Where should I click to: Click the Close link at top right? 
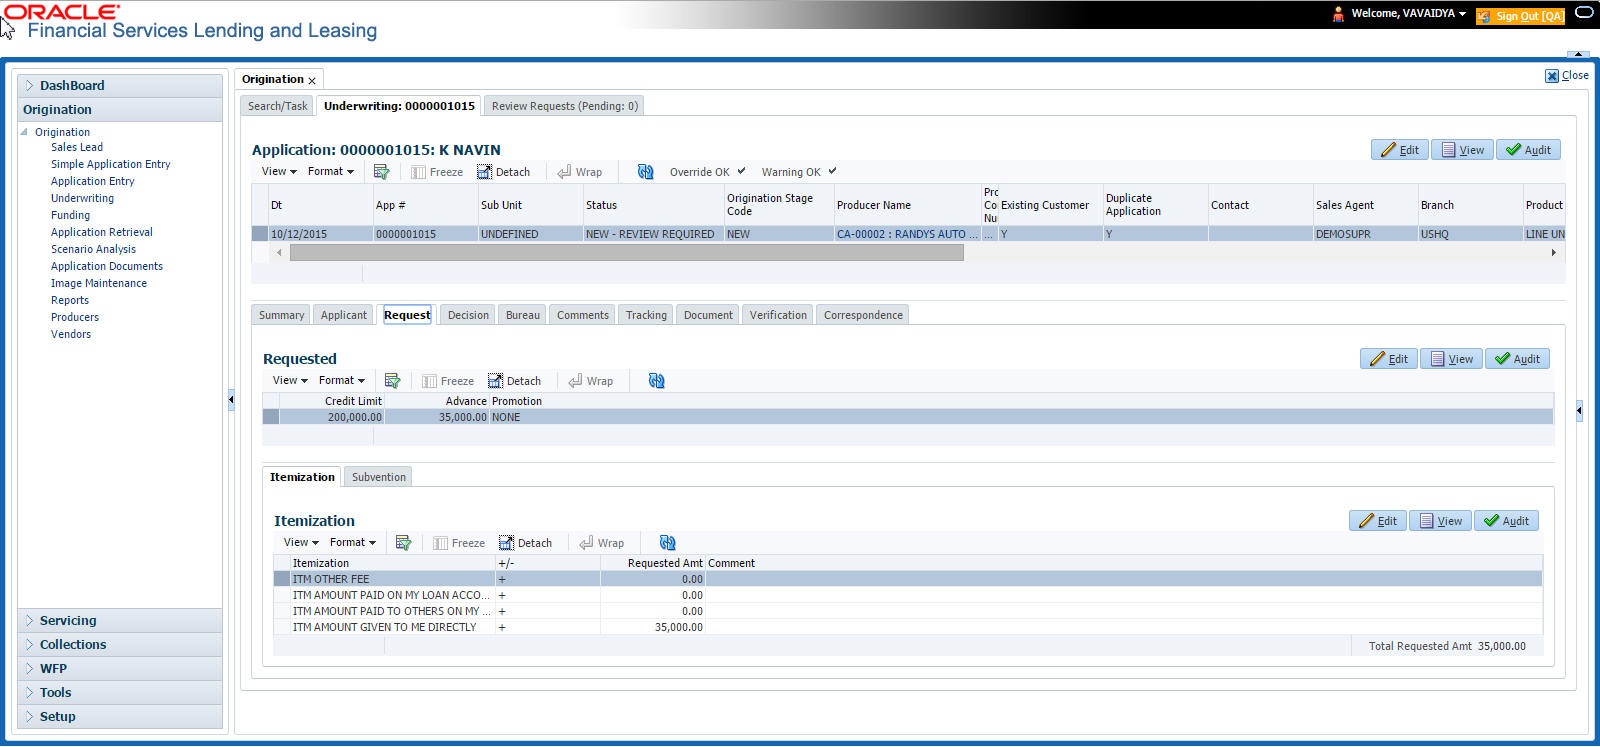pos(1567,75)
